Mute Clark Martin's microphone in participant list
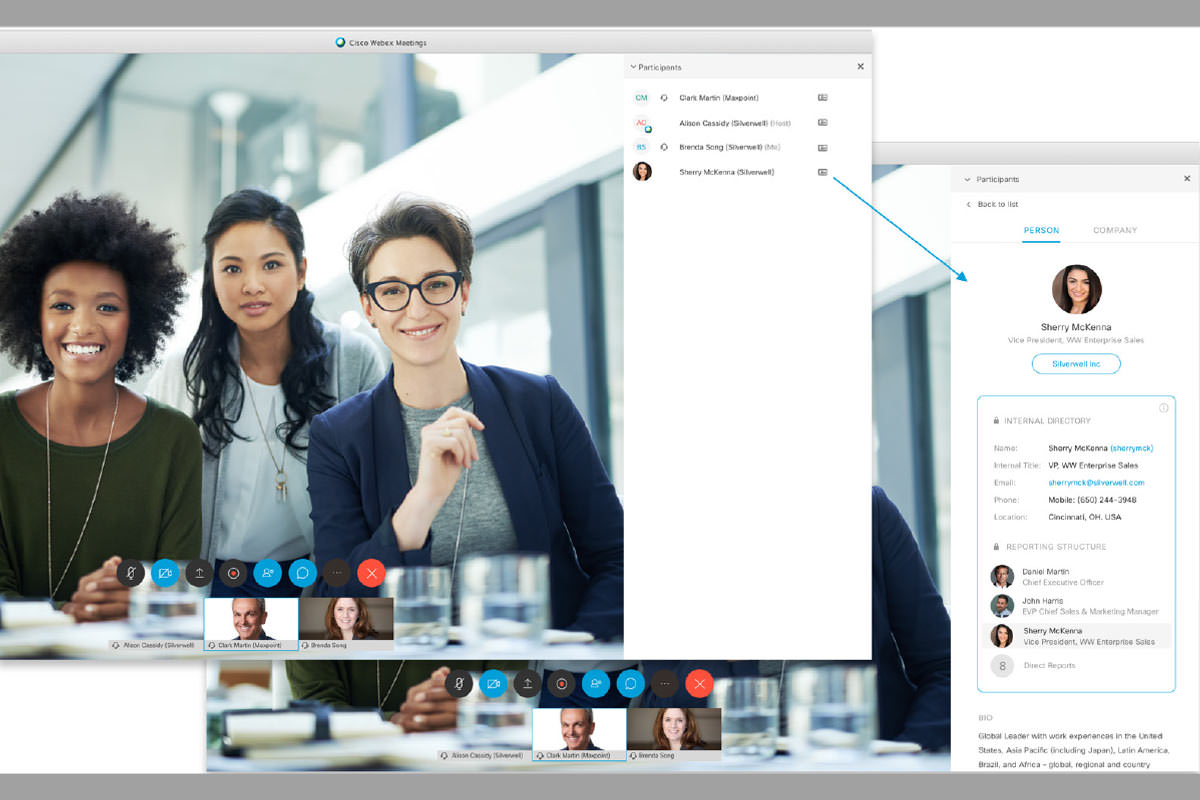The width and height of the screenshot is (1200, 800). [662, 97]
